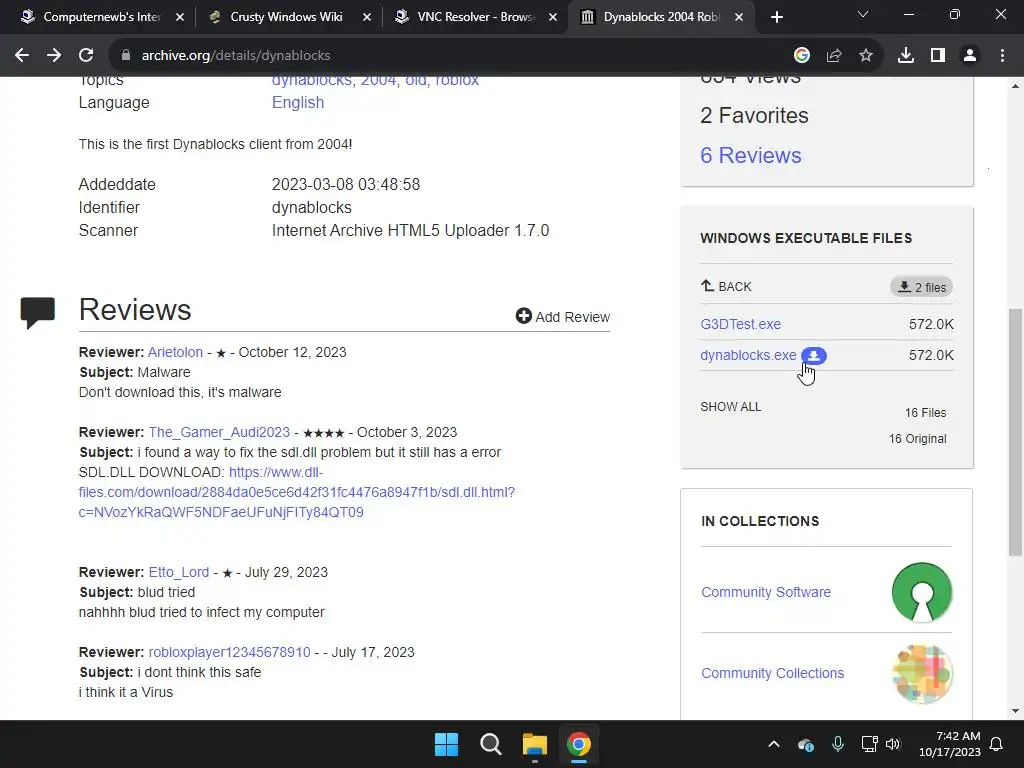Open Community Software collection link

tap(765, 592)
